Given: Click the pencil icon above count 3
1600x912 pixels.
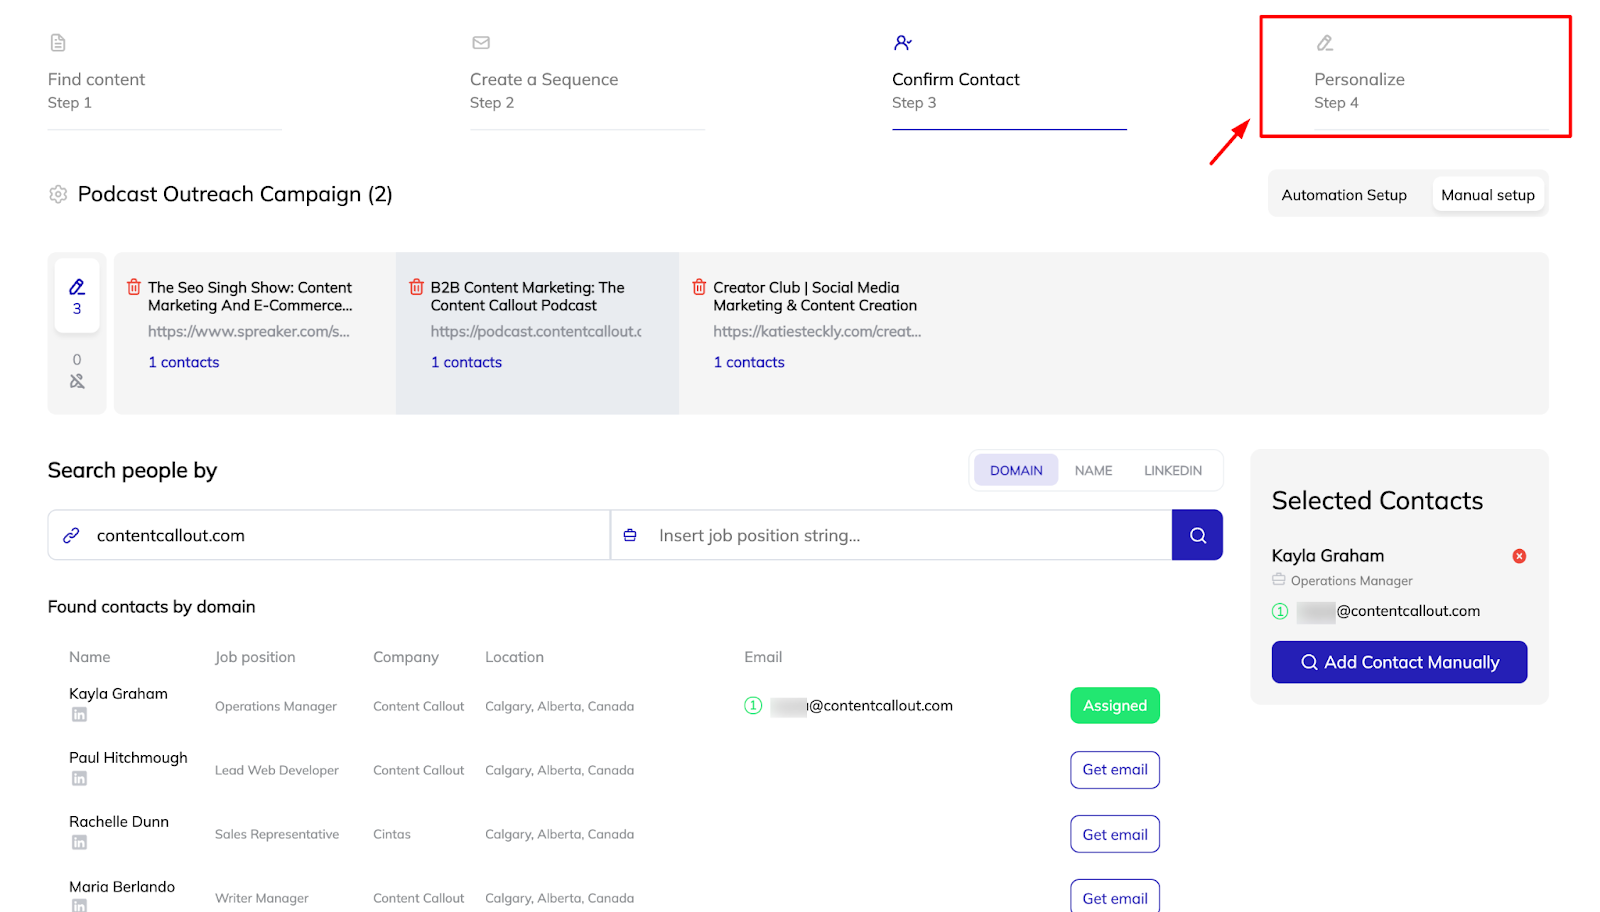Looking at the screenshot, I should pos(77,287).
